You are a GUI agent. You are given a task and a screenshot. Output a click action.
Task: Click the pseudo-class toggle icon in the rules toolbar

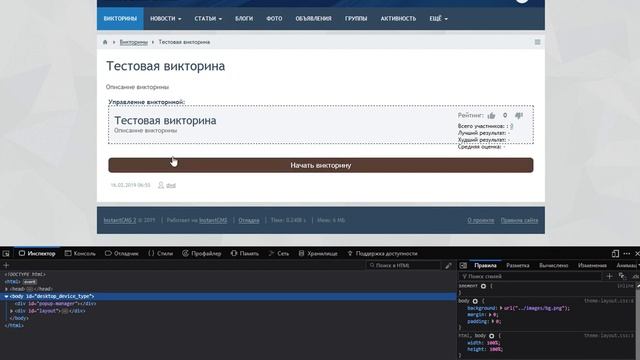pyautogui.click(x=622, y=276)
